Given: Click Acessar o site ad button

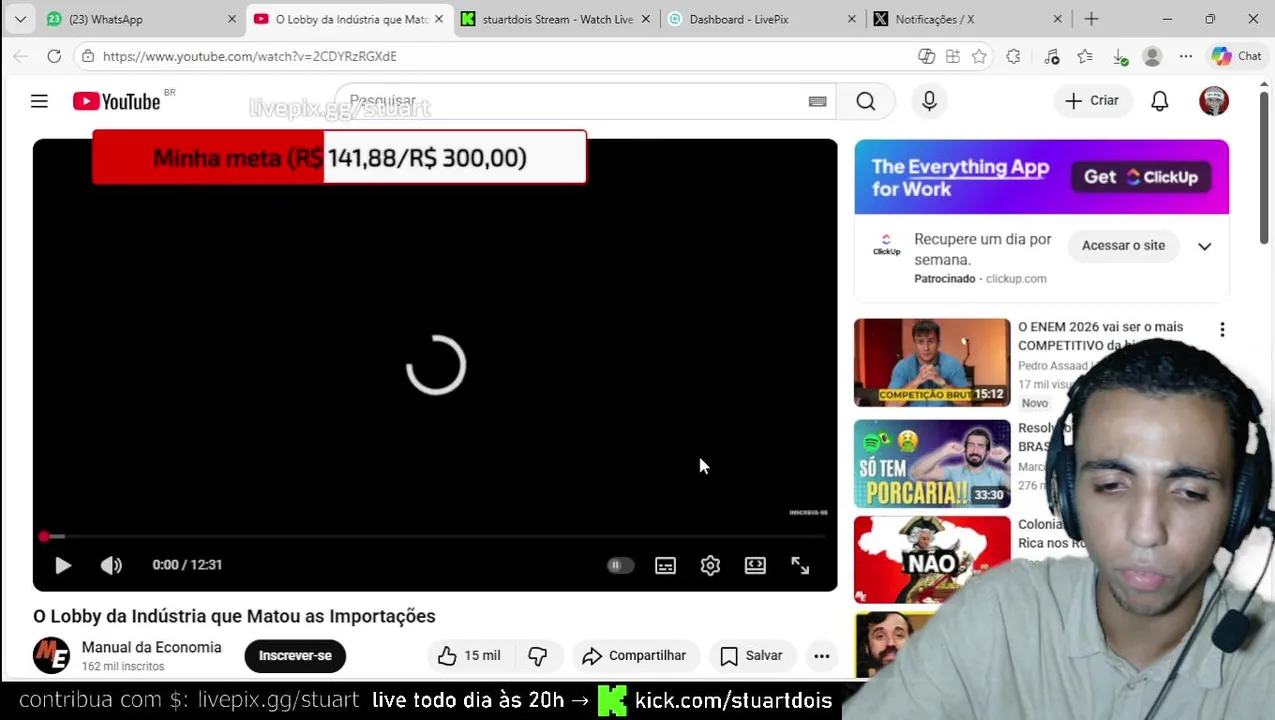Looking at the screenshot, I should 1123,245.
